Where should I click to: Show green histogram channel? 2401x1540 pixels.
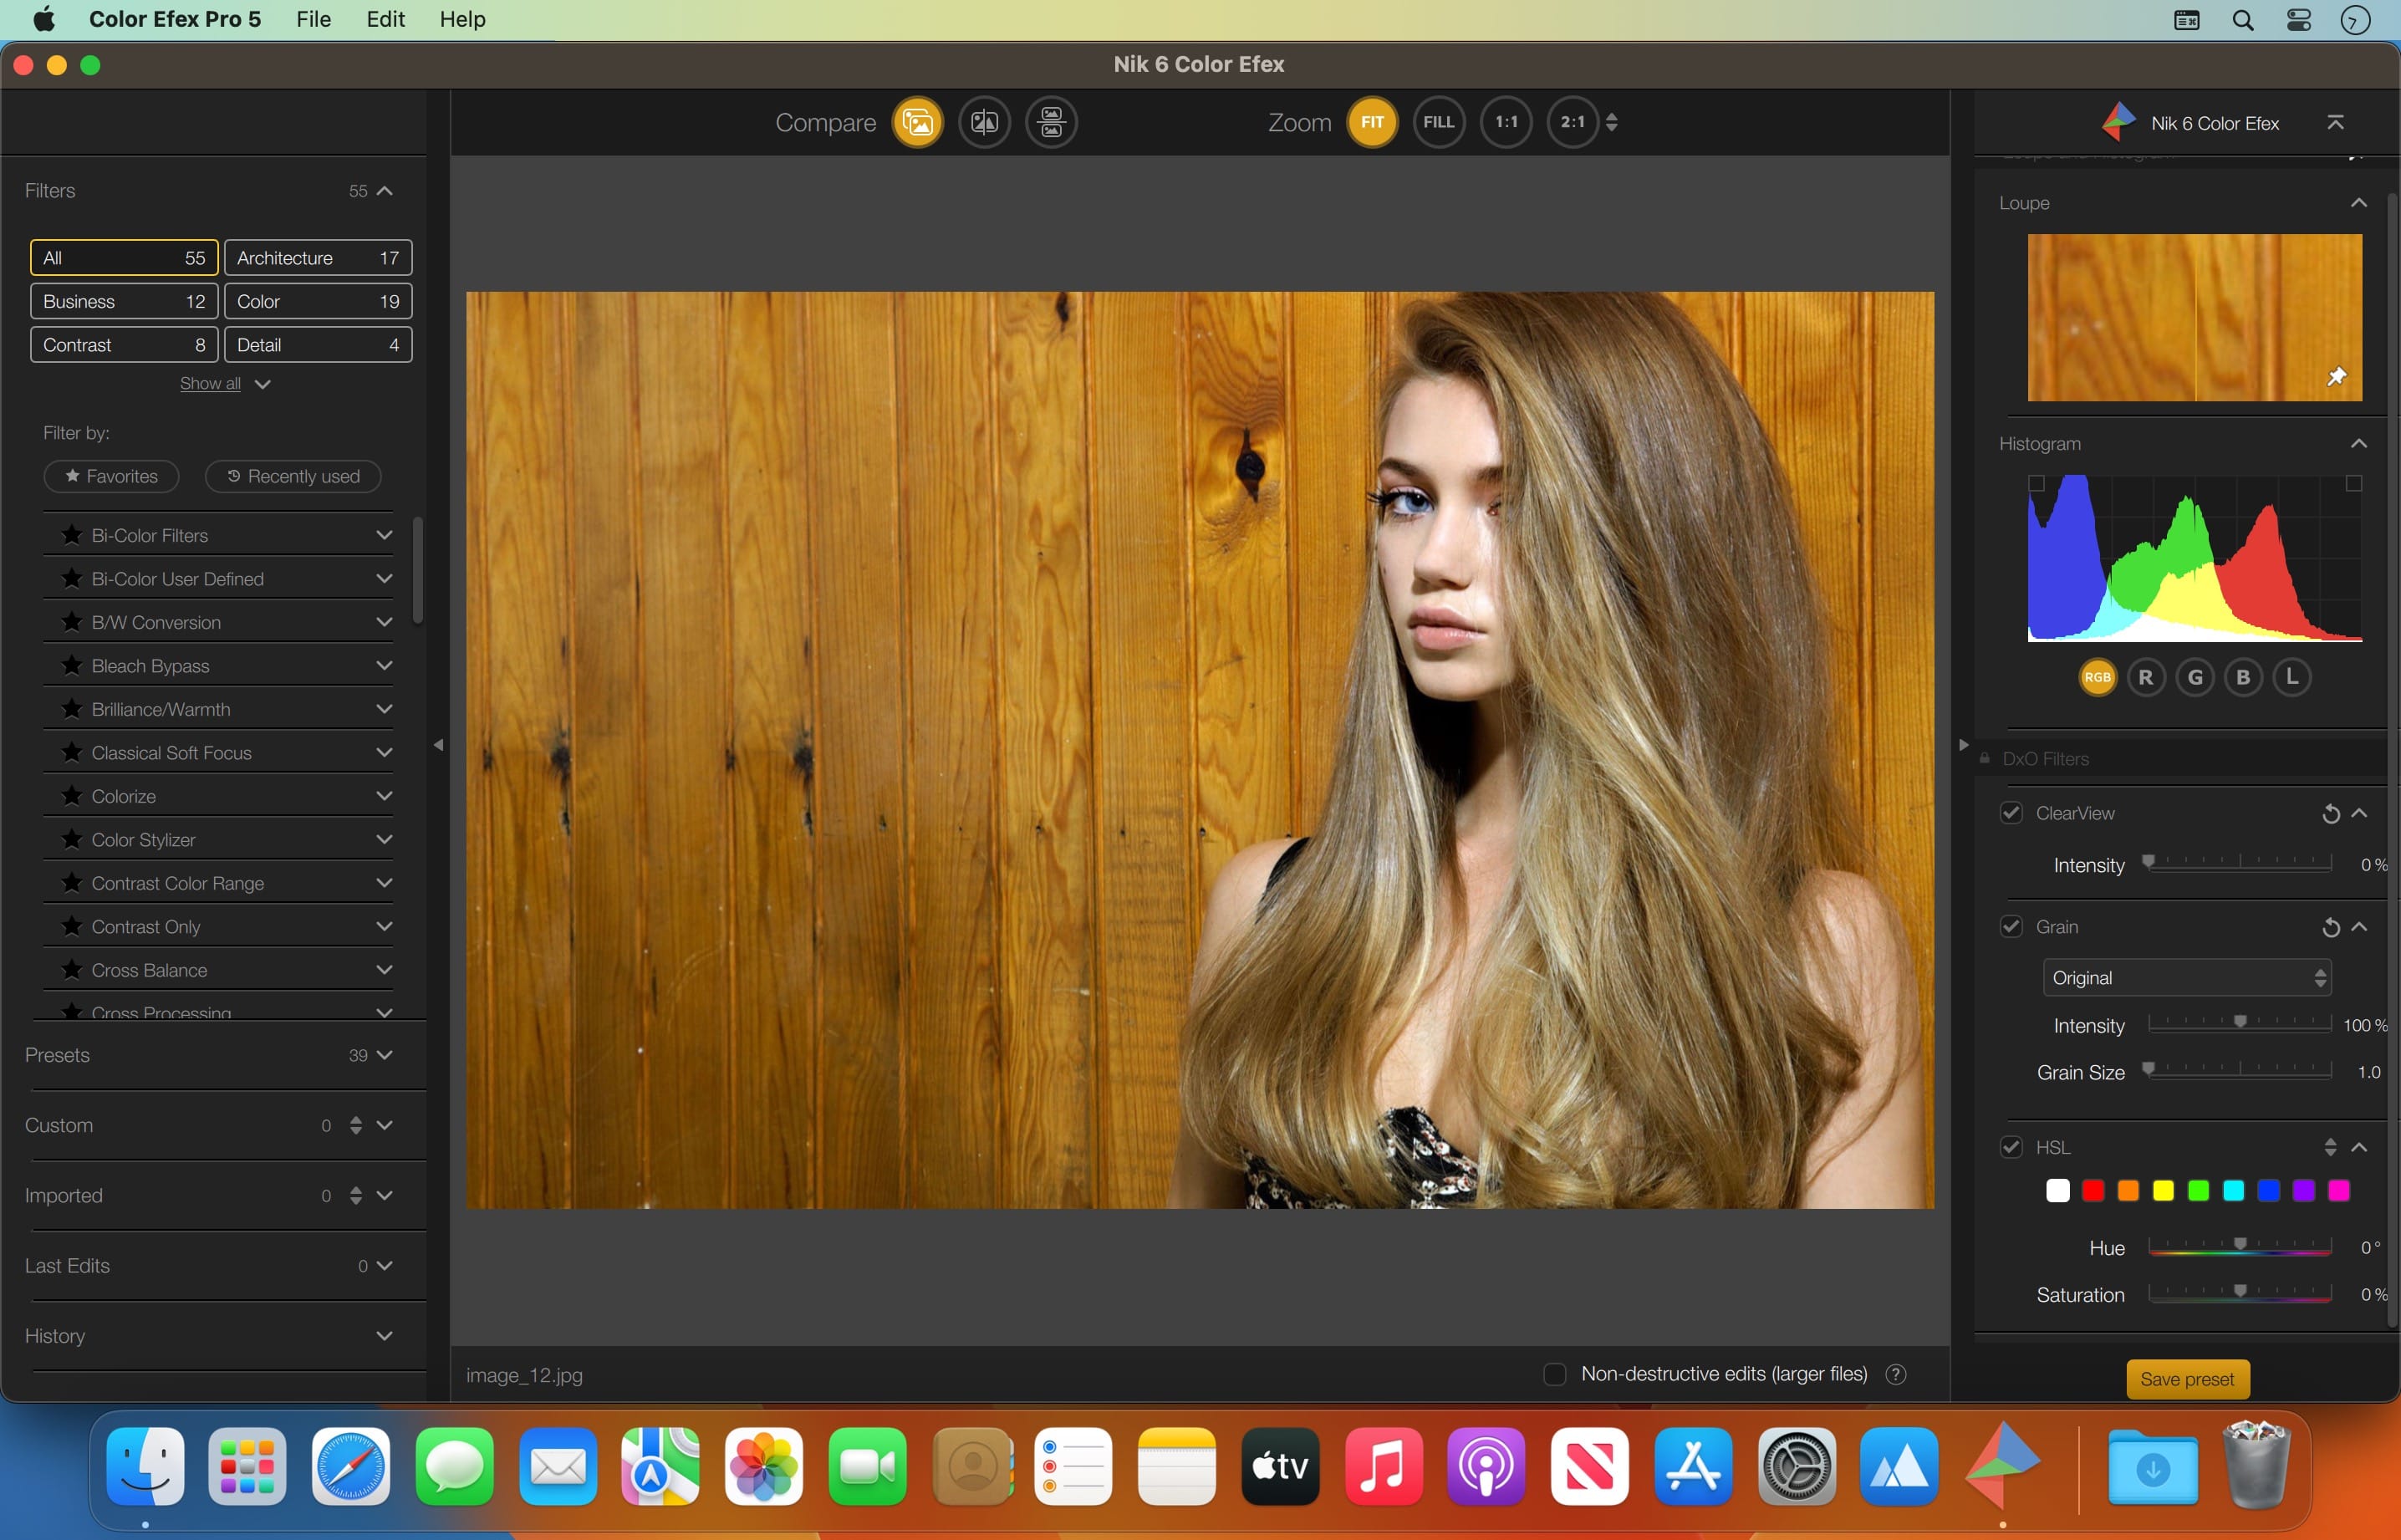coord(2195,677)
